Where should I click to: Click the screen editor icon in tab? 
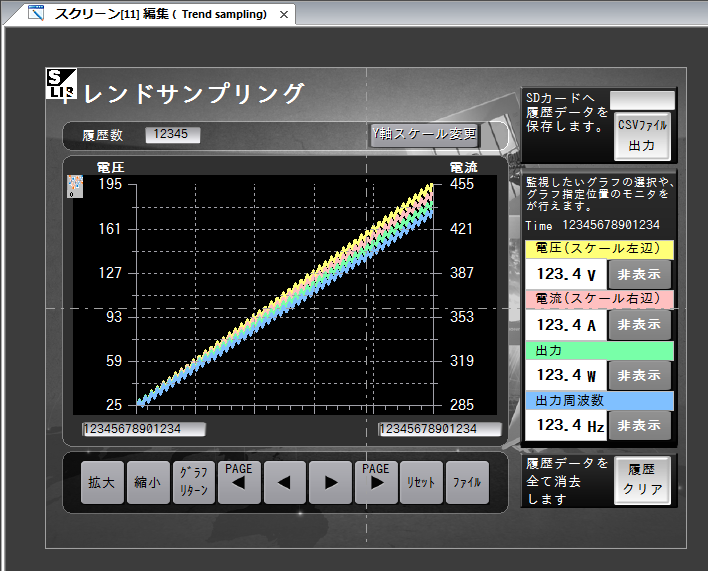[x=37, y=14]
